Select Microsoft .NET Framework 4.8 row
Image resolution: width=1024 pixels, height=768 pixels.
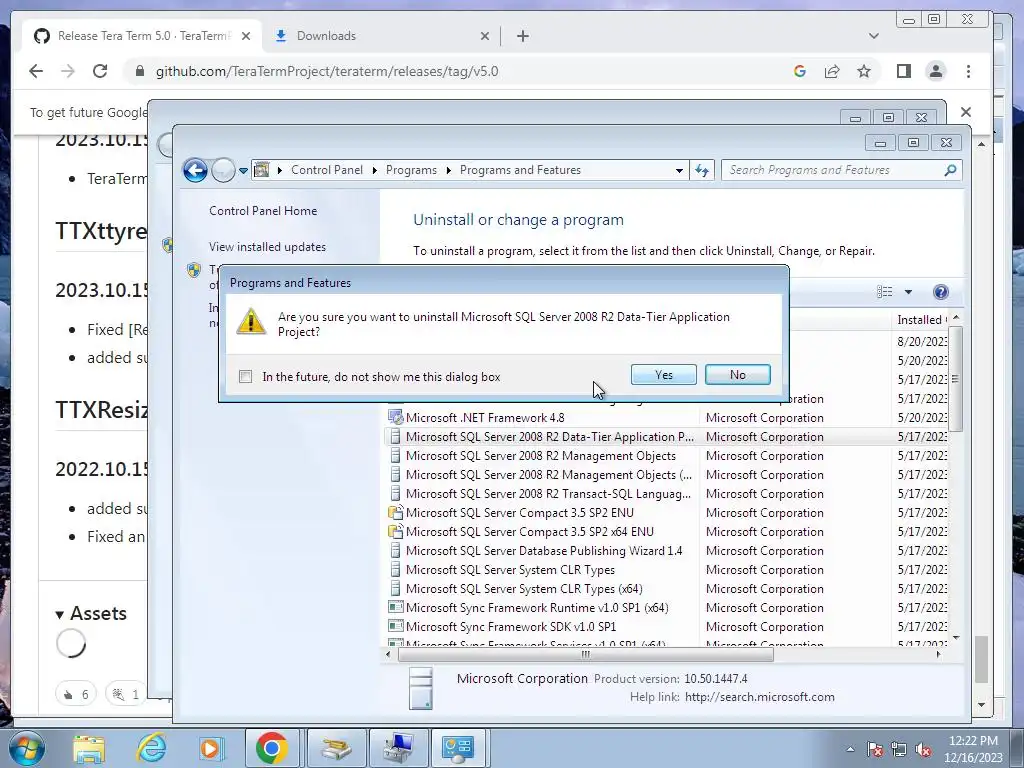[x=666, y=418]
